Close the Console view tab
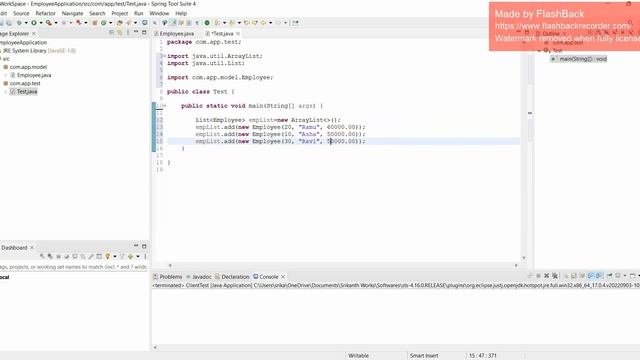 283,277
